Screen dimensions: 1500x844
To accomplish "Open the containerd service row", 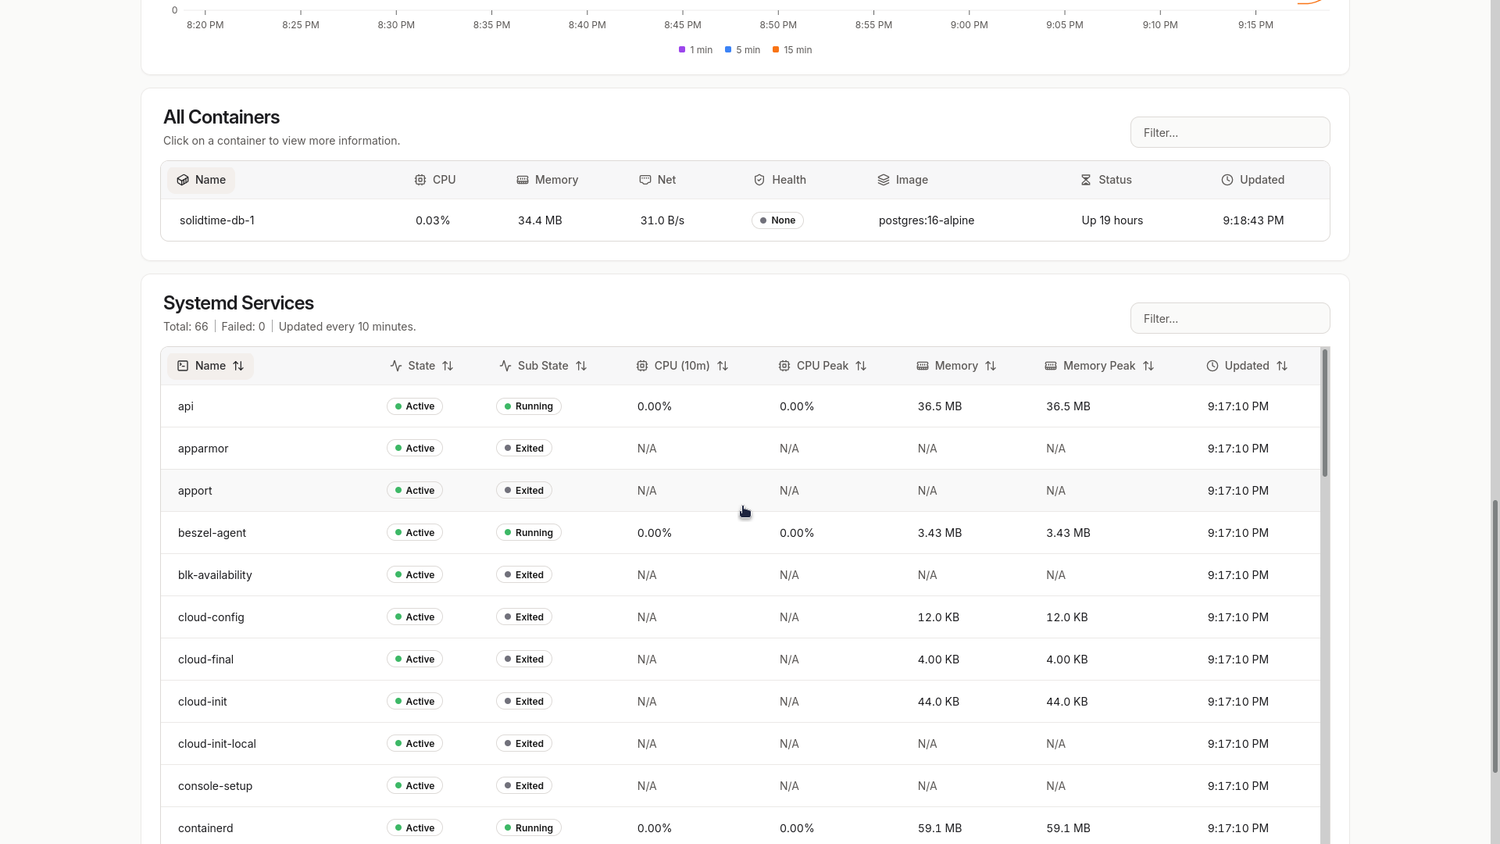I will click(x=740, y=828).
